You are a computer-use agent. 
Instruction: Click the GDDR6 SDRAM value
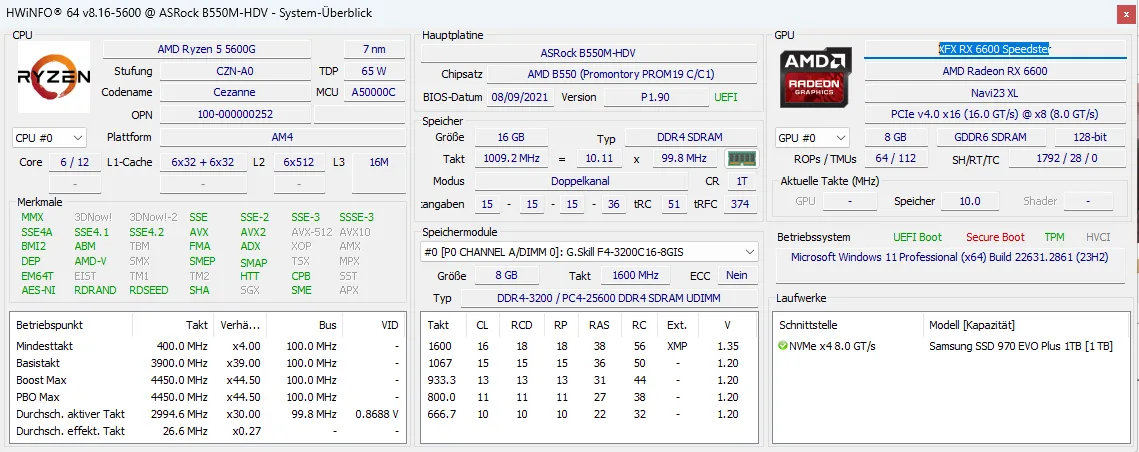click(x=991, y=137)
